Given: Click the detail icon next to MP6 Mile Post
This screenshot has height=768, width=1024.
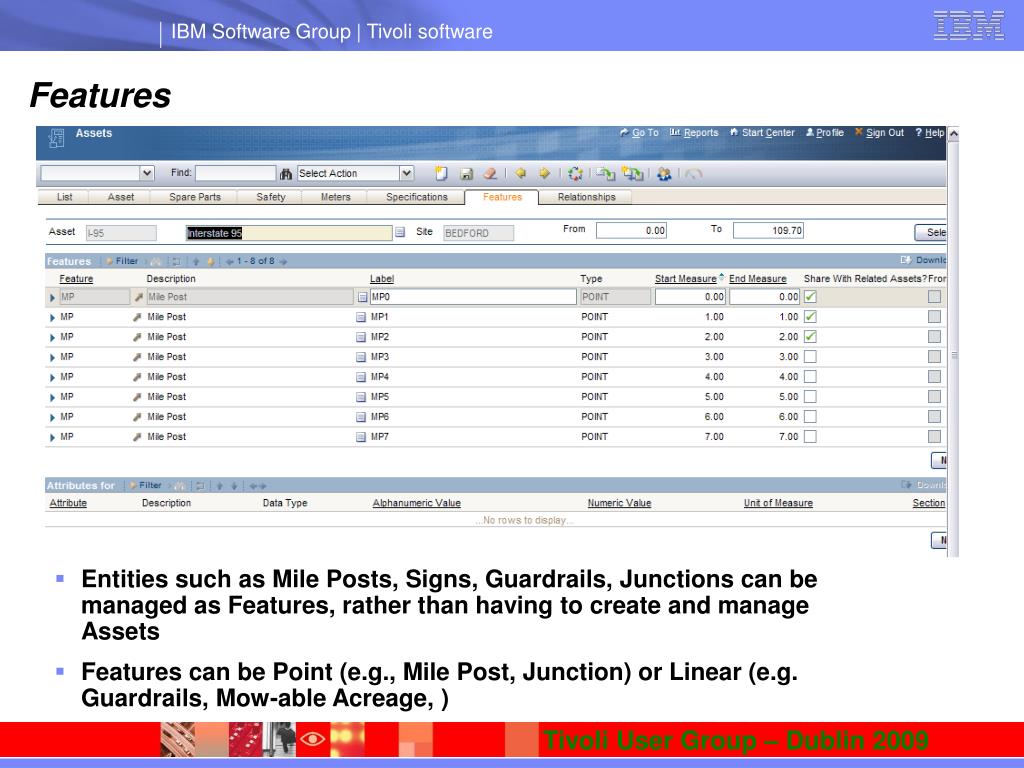Looking at the screenshot, I should 137,417.
